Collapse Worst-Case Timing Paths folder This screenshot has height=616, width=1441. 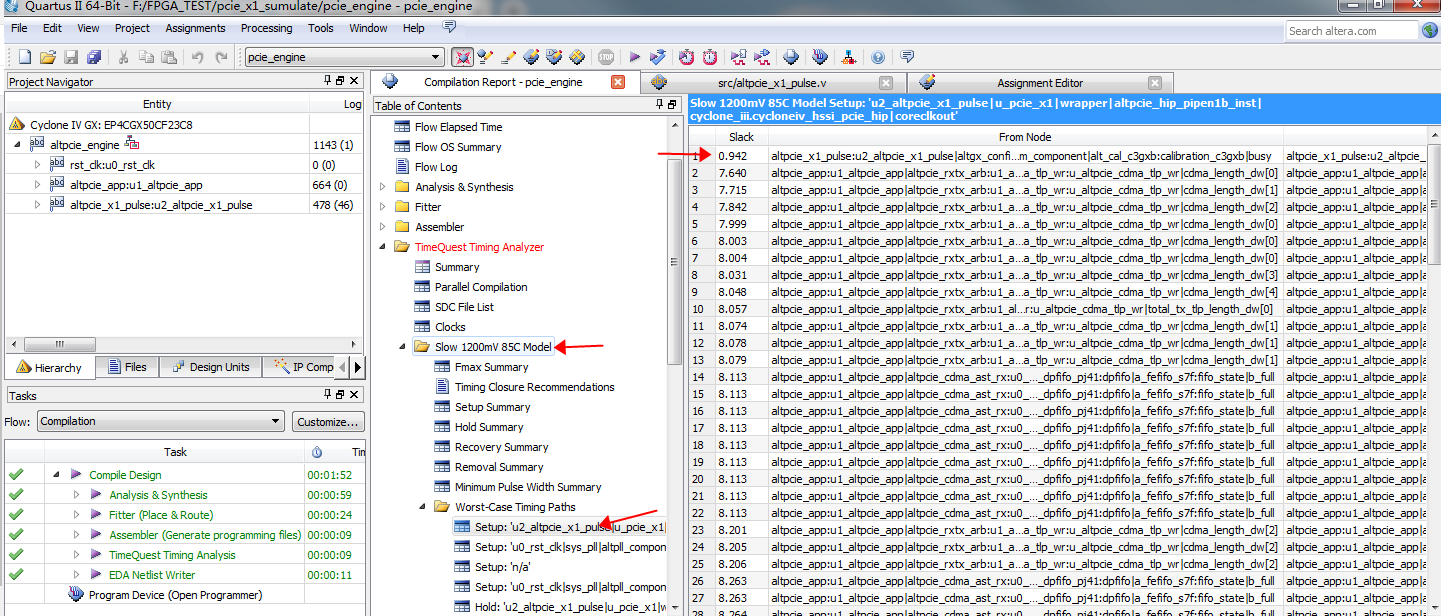click(x=422, y=507)
